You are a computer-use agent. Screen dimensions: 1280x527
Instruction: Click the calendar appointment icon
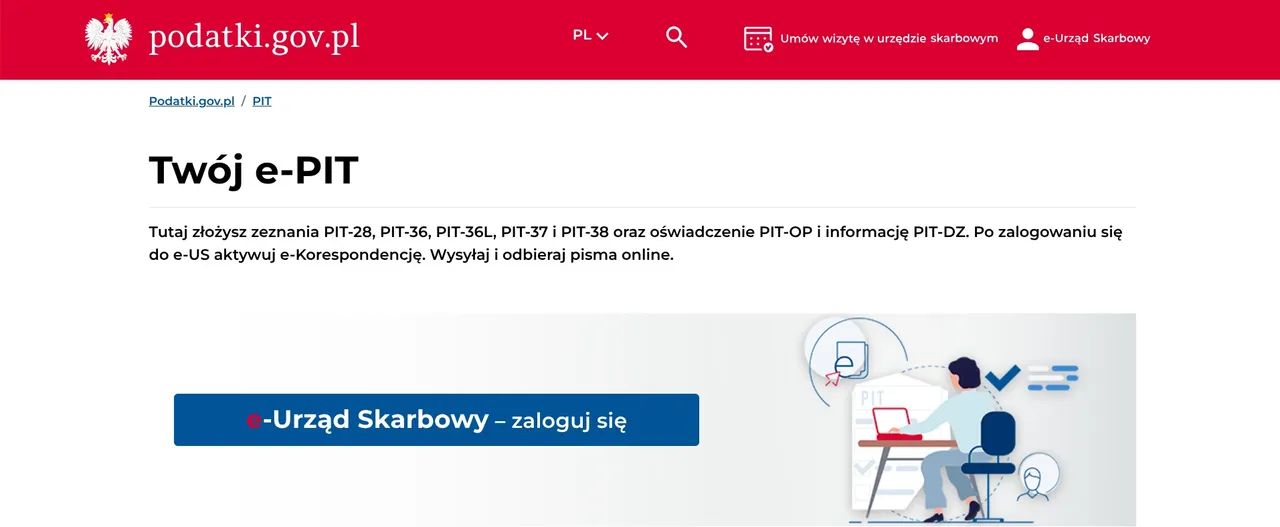click(758, 39)
